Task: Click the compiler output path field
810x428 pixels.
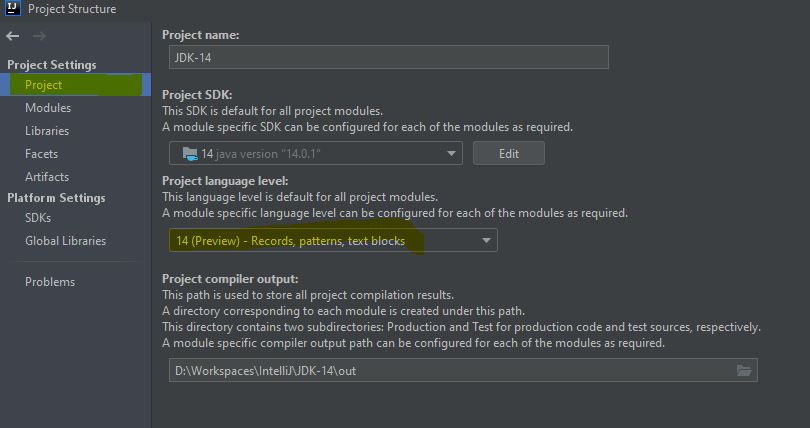Action: coord(463,370)
